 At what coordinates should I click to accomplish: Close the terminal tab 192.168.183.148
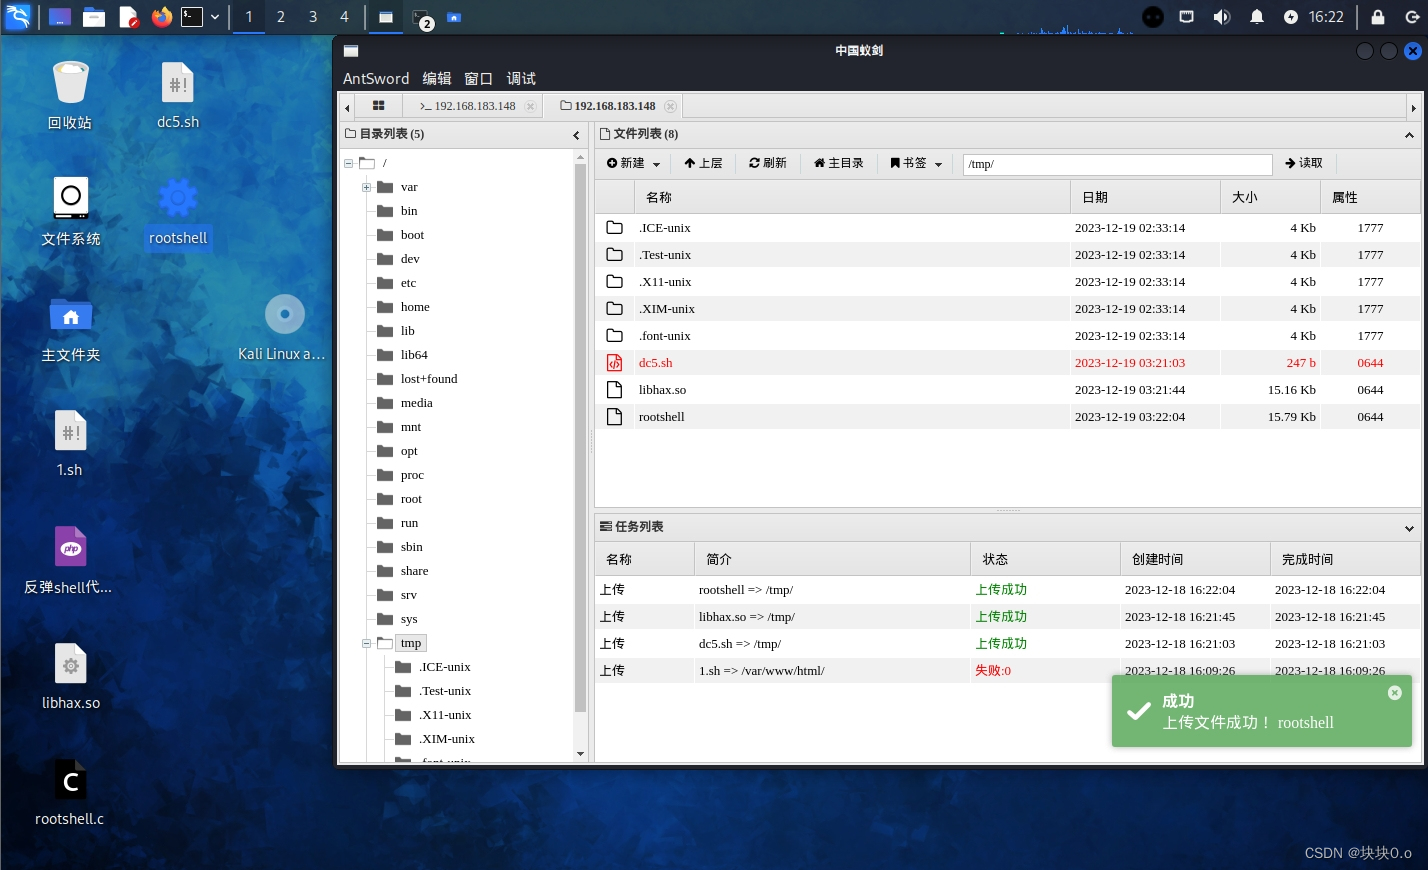coord(530,106)
